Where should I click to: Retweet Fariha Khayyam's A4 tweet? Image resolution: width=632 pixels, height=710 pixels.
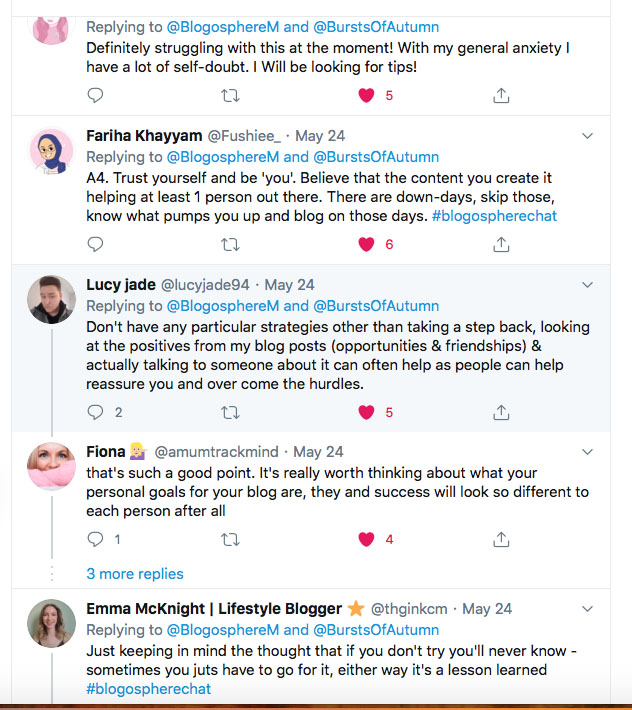click(x=230, y=244)
